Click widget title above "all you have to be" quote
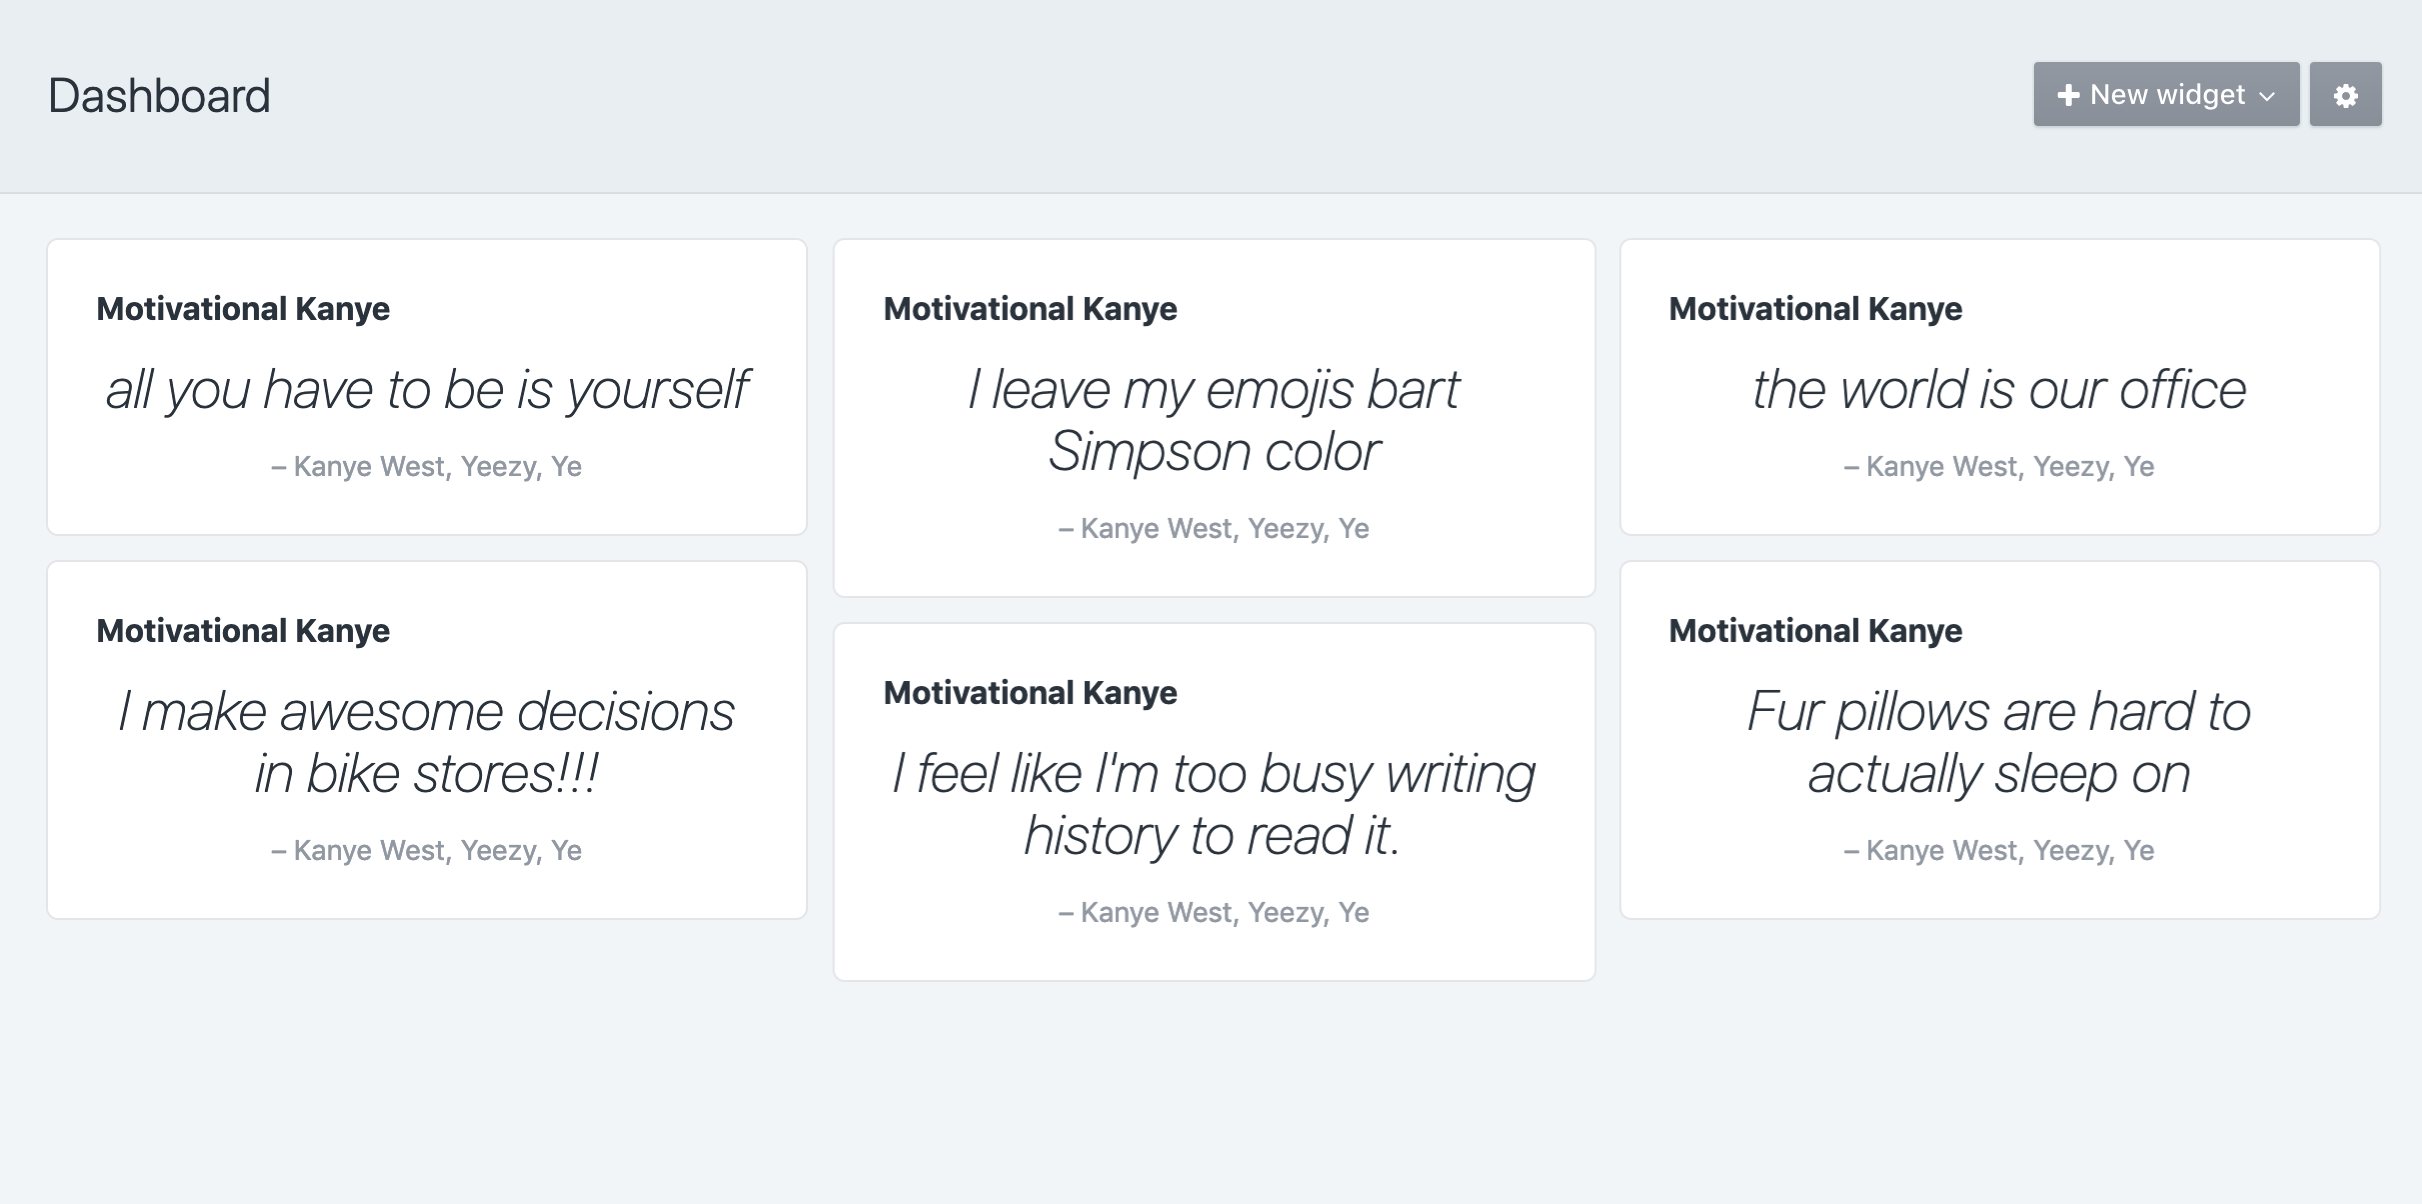This screenshot has height=1204, width=2422. pos(243,309)
